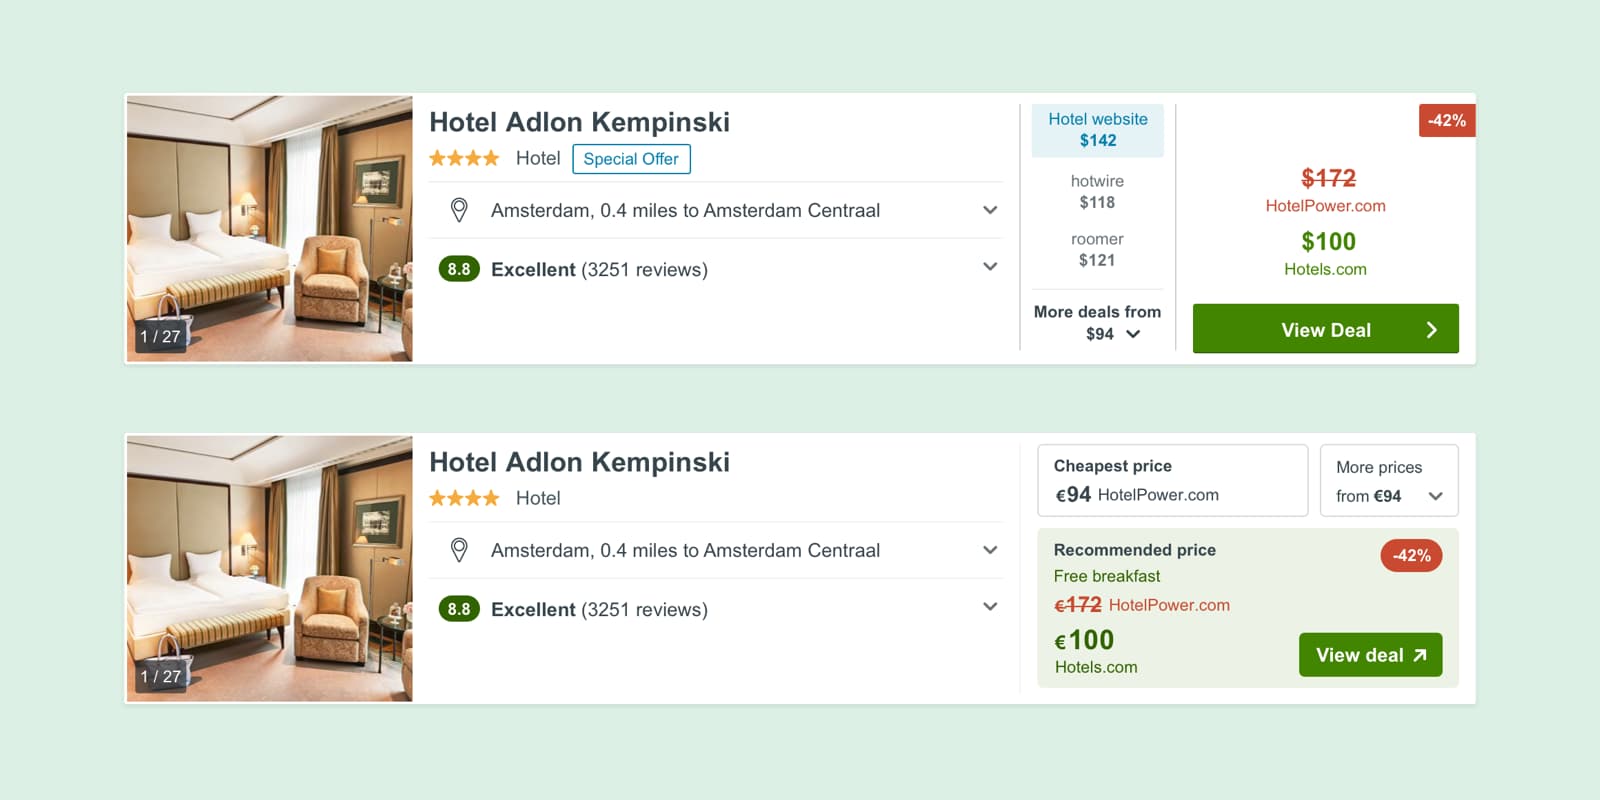This screenshot has width=1600, height=800.
Task: Click the 8.8 rating badge in bottom card
Action: click(x=459, y=609)
